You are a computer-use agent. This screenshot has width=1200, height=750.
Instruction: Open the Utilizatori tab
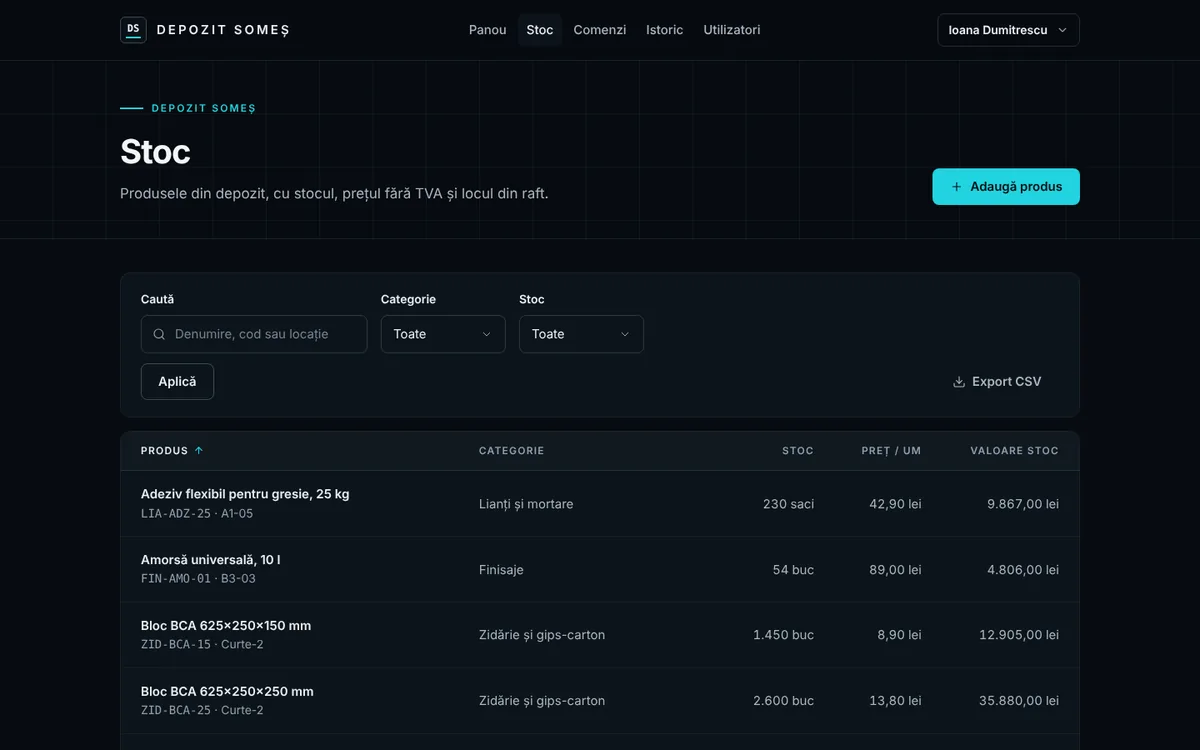[x=732, y=30]
